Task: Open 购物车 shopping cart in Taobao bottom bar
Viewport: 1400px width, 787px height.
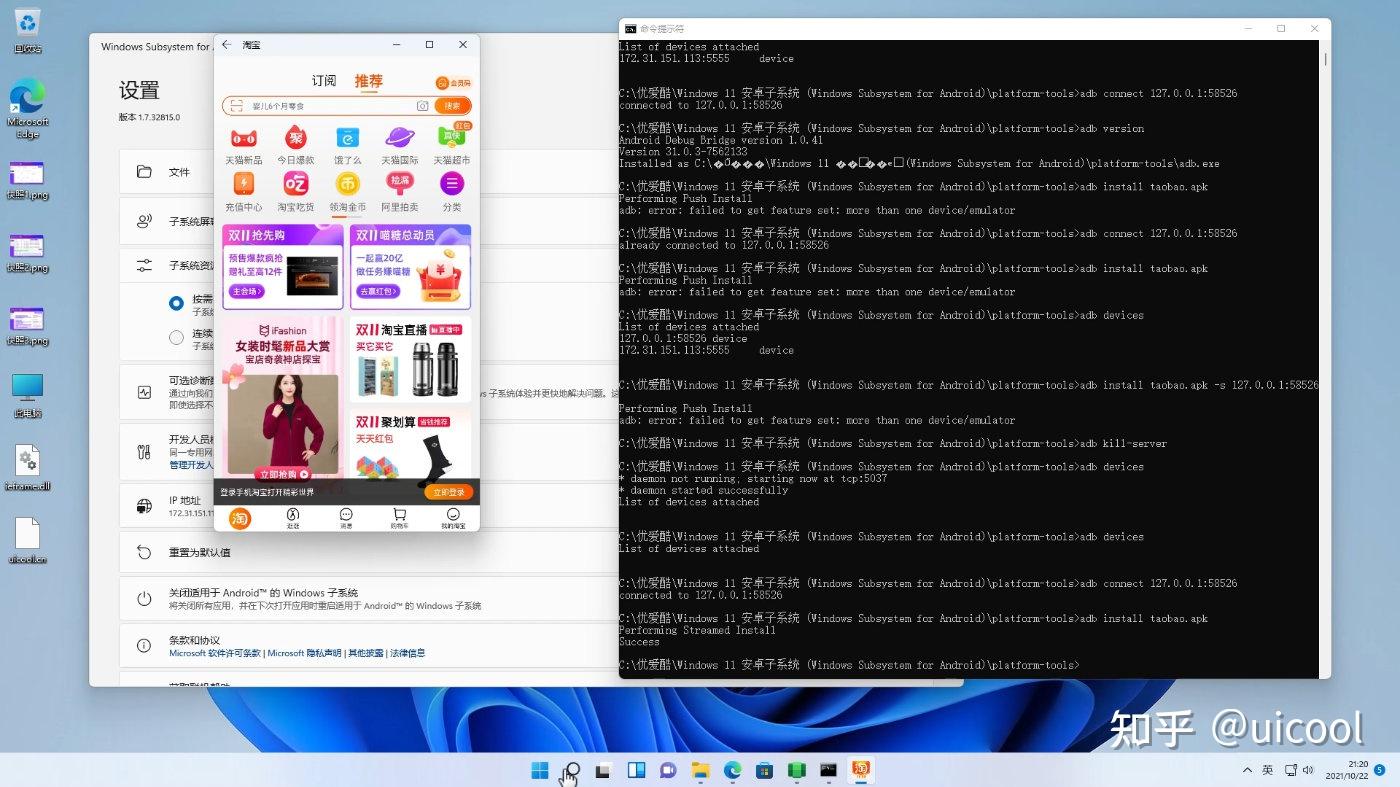Action: click(x=399, y=518)
